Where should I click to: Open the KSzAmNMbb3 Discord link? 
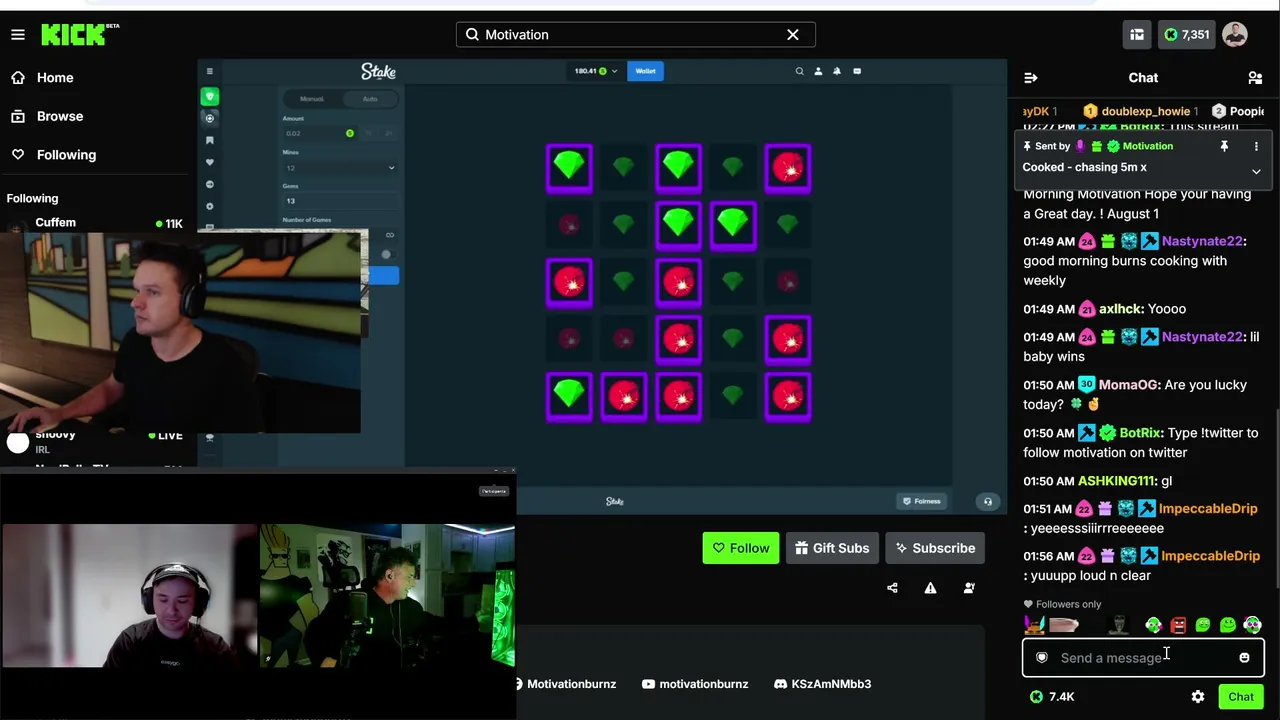(x=823, y=684)
